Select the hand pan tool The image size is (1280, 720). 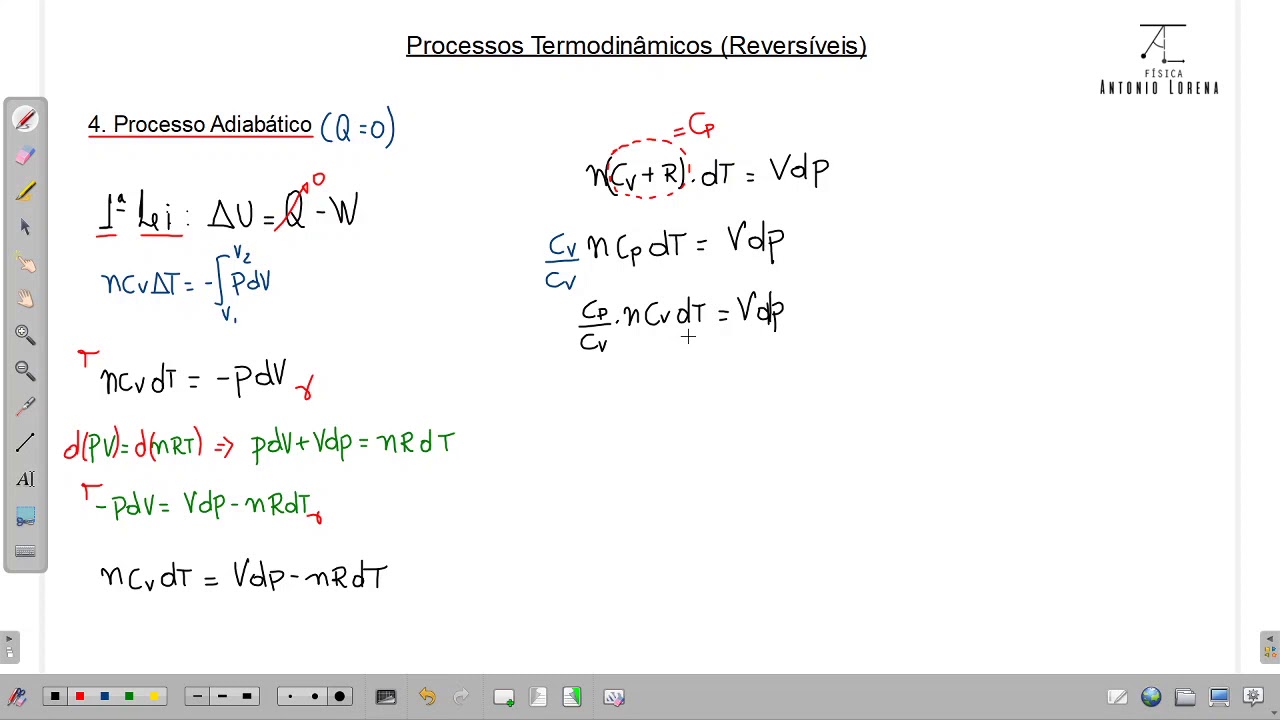point(25,299)
